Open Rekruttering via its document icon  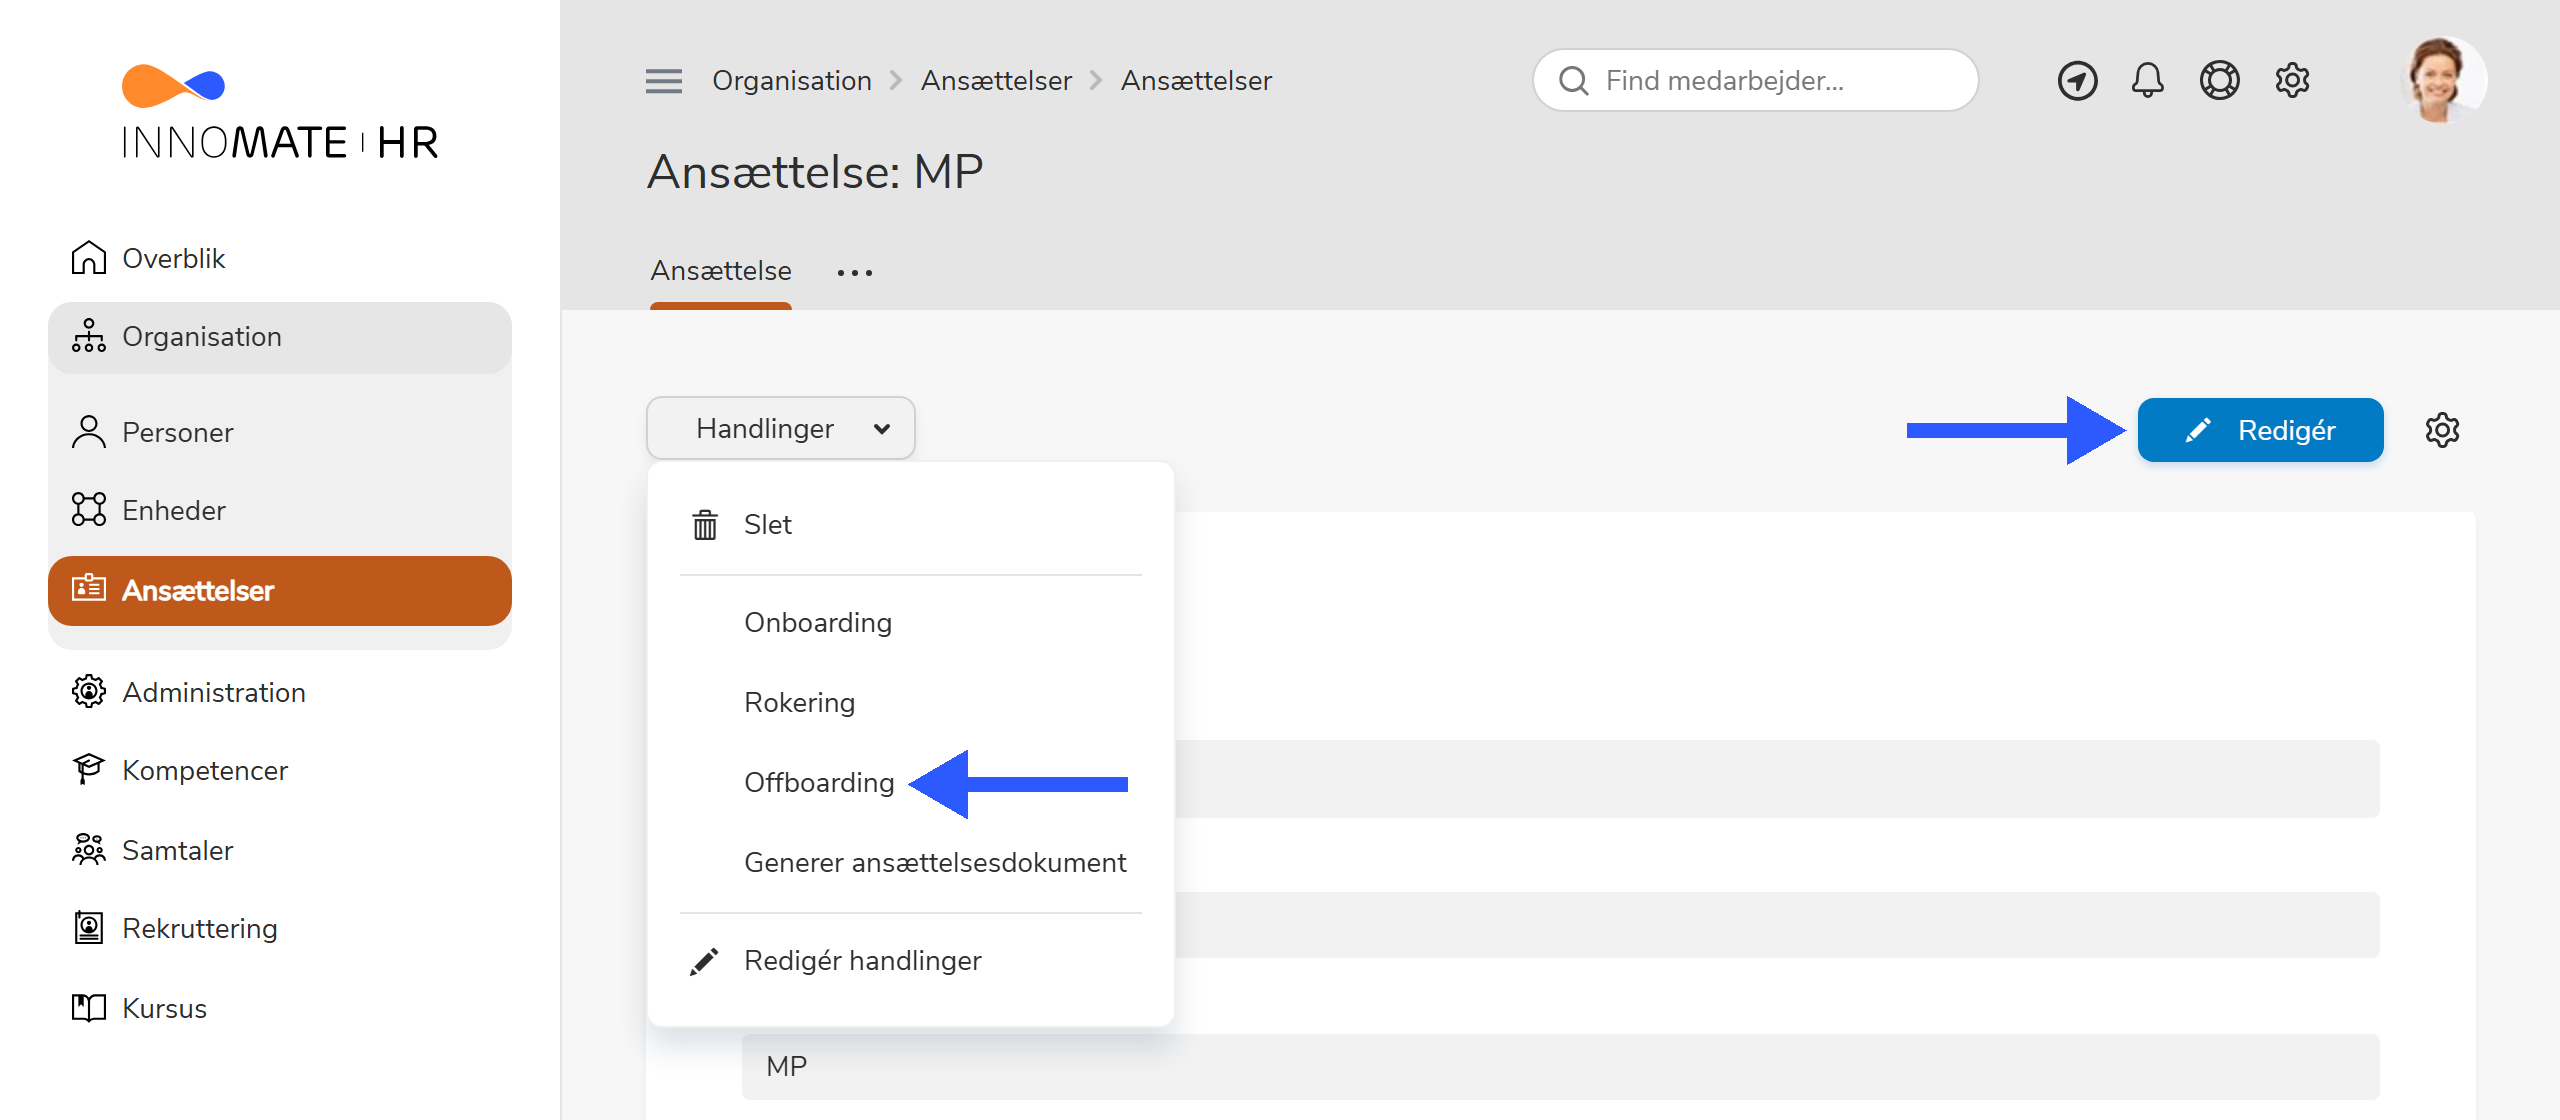90,927
